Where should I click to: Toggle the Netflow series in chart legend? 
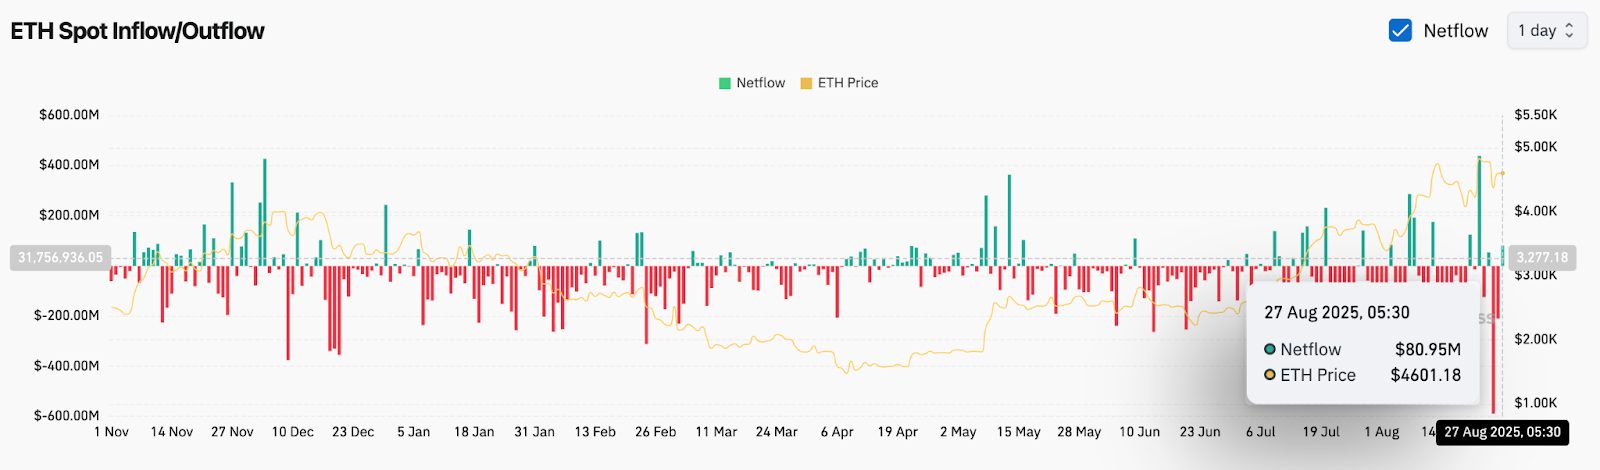(752, 83)
